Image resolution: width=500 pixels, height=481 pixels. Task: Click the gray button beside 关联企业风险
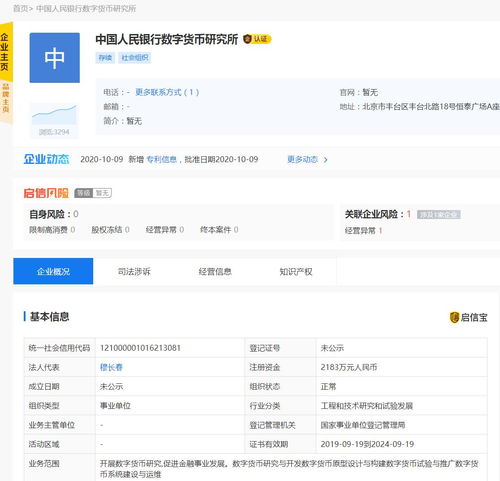pyautogui.click(x=439, y=214)
